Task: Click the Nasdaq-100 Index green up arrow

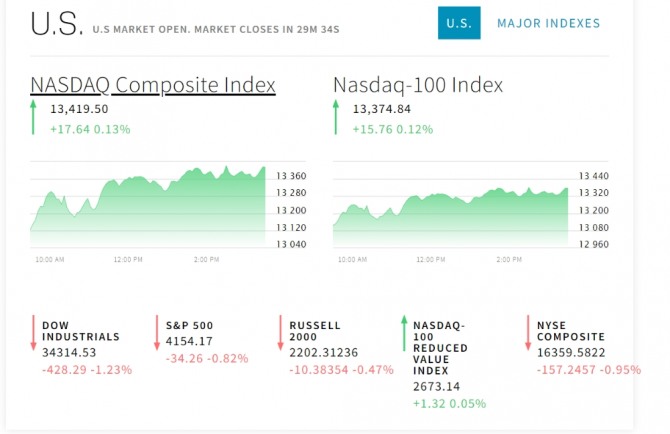Action: [337, 117]
